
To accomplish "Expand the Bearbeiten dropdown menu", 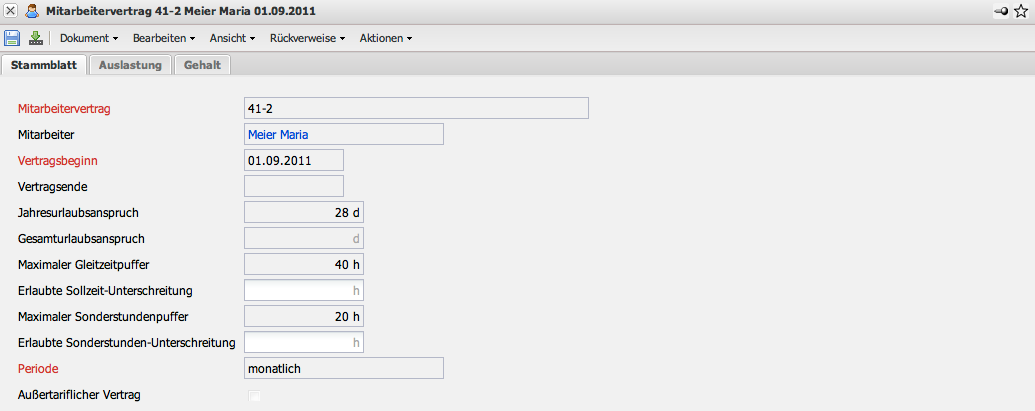I will click(165, 38).
